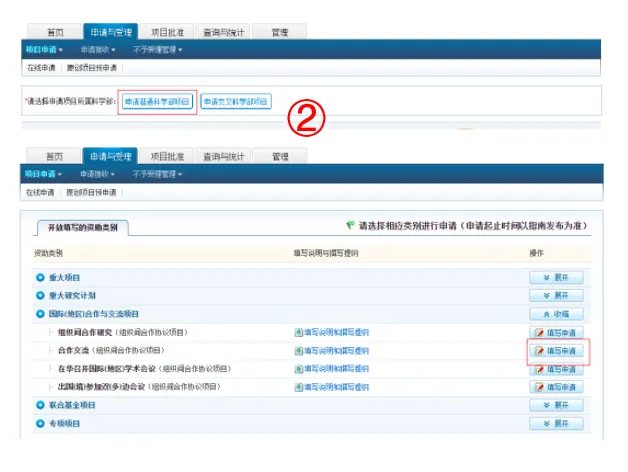Click pencil icon in 出国(境)参加双(多)边会议 填写申请 button
The image size is (628, 472).
click(539, 387)
